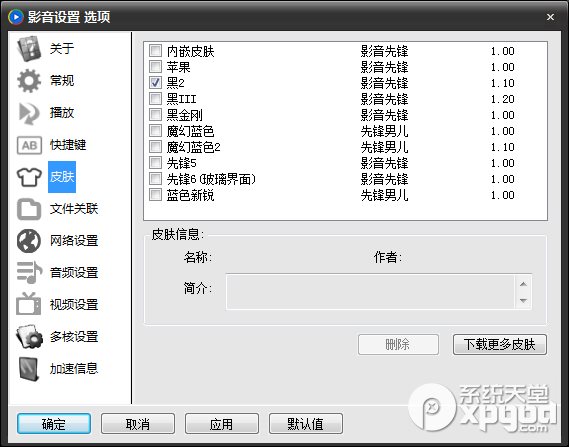Switch to the 加速信息 section
The width and height of the screenshot is (569, 447).
tap(74, 369)
